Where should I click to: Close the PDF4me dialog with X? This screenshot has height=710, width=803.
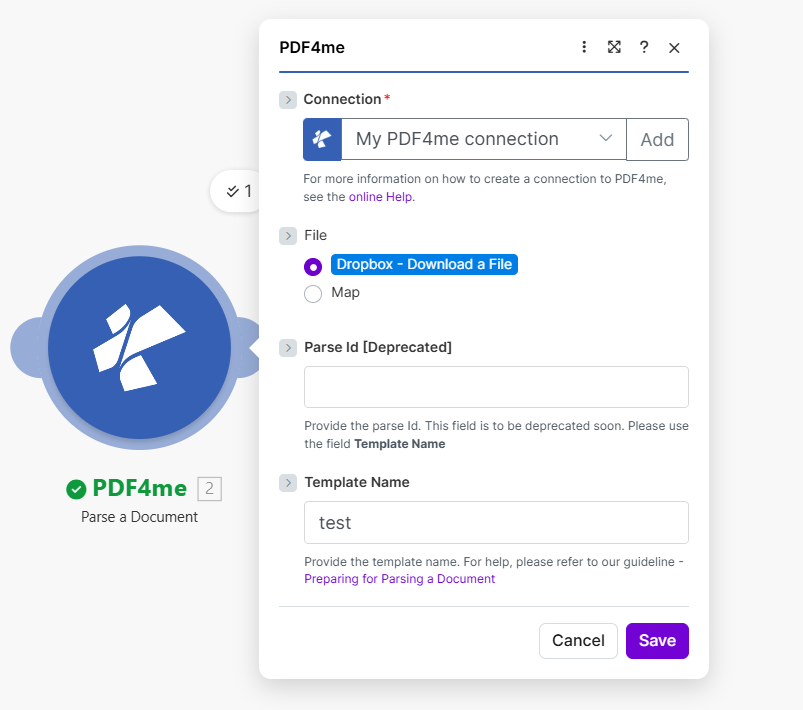[674, 48]
